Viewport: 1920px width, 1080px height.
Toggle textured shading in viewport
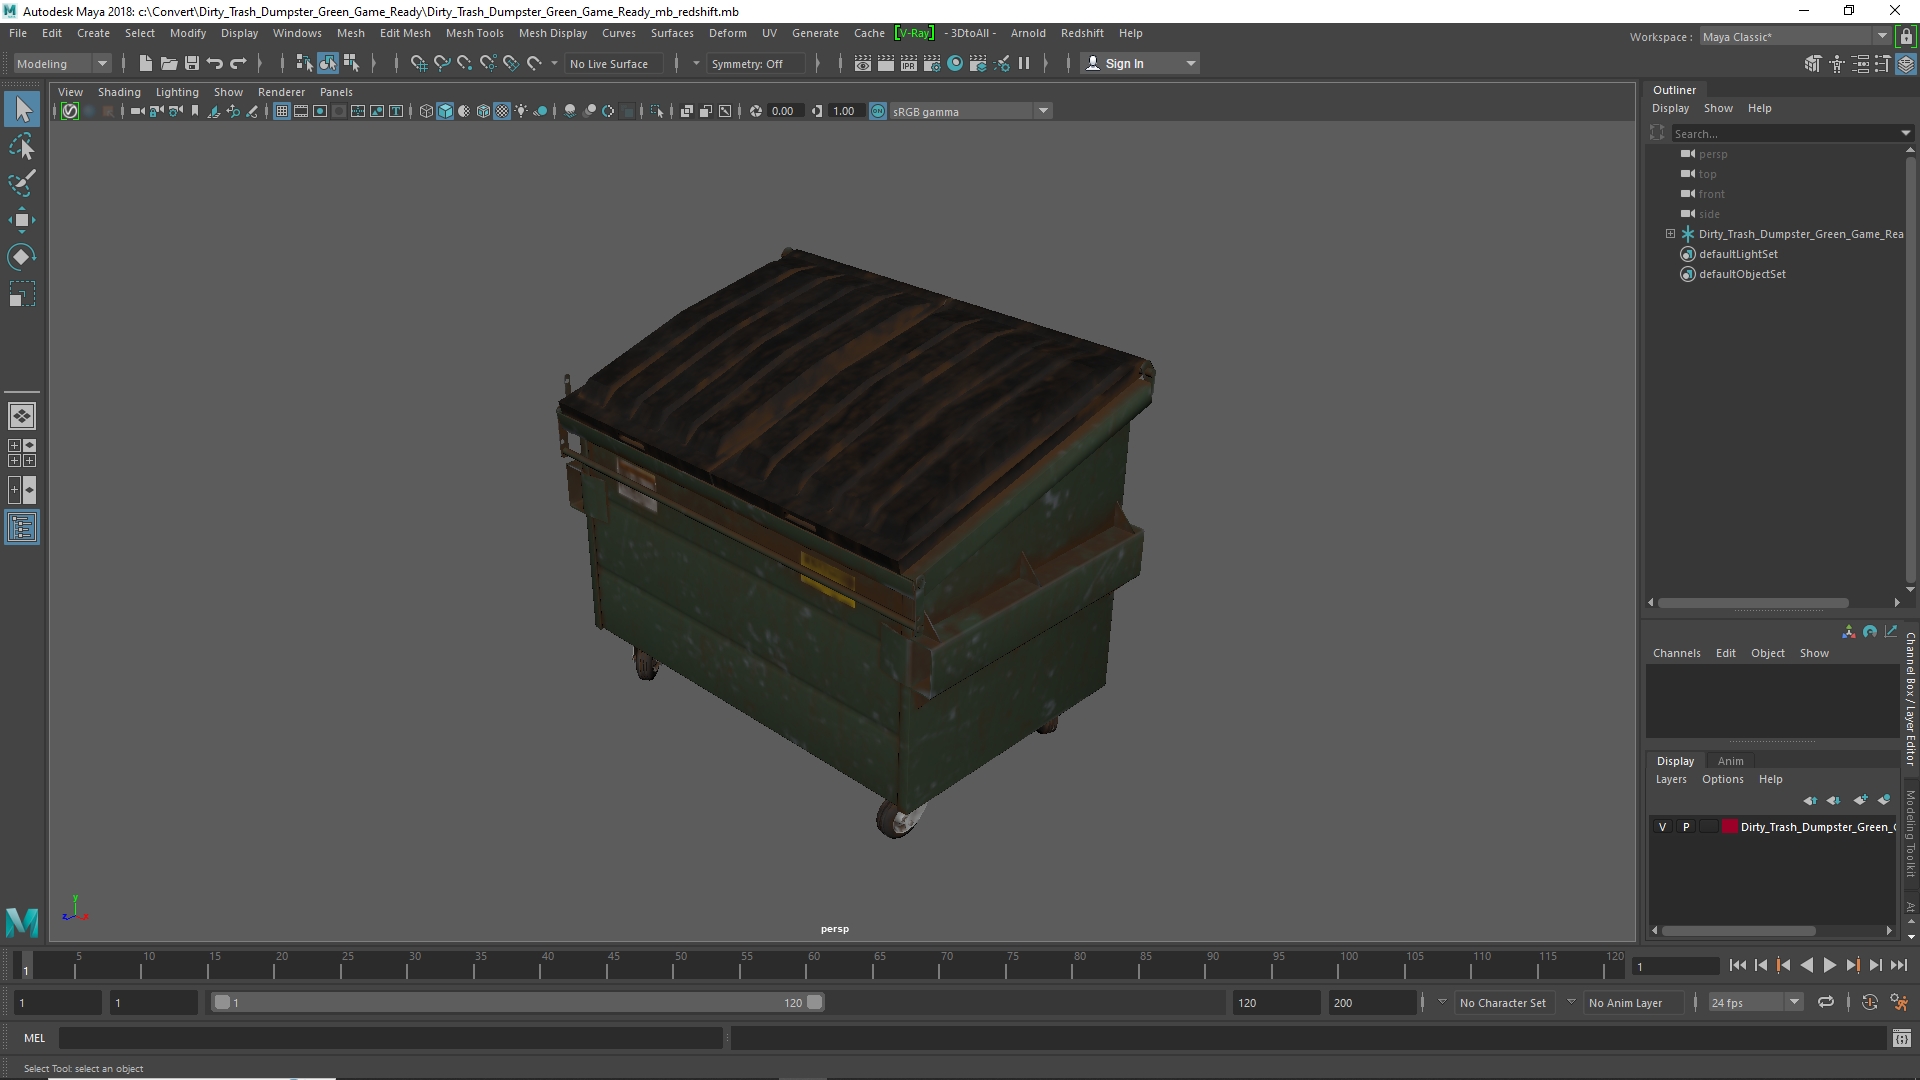502,111
